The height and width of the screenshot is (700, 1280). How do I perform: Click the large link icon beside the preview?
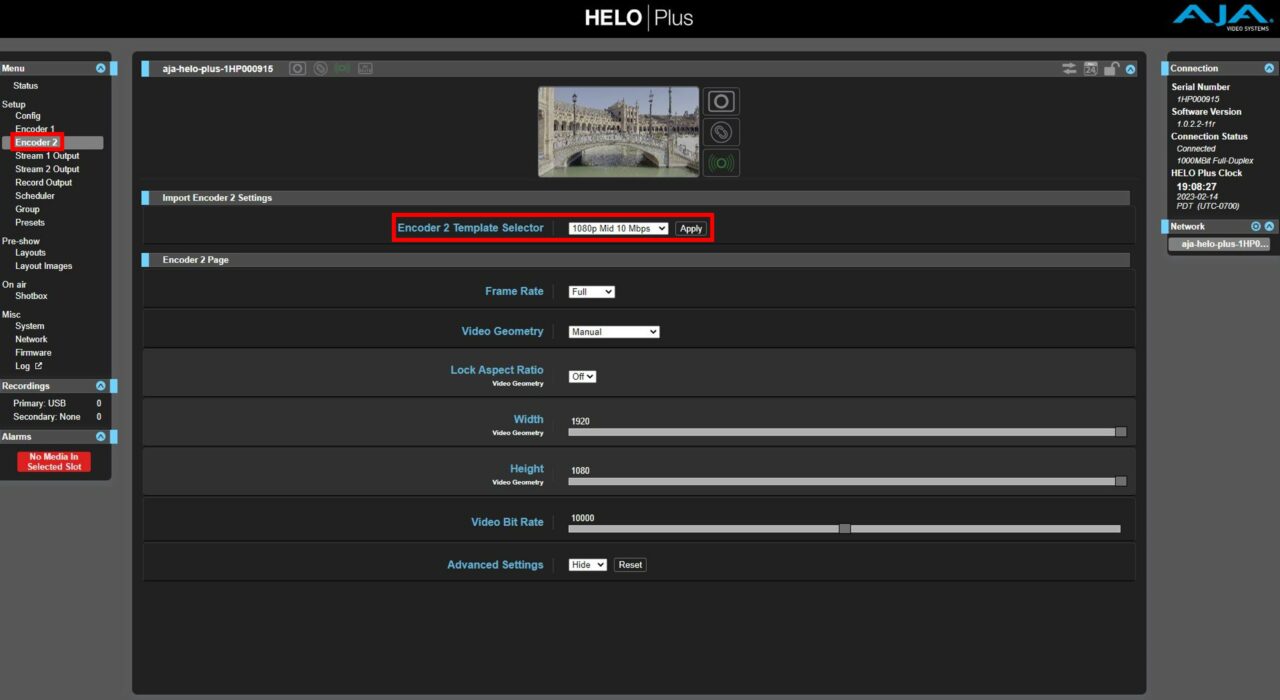pyautogui.click(x=721, y=132)
